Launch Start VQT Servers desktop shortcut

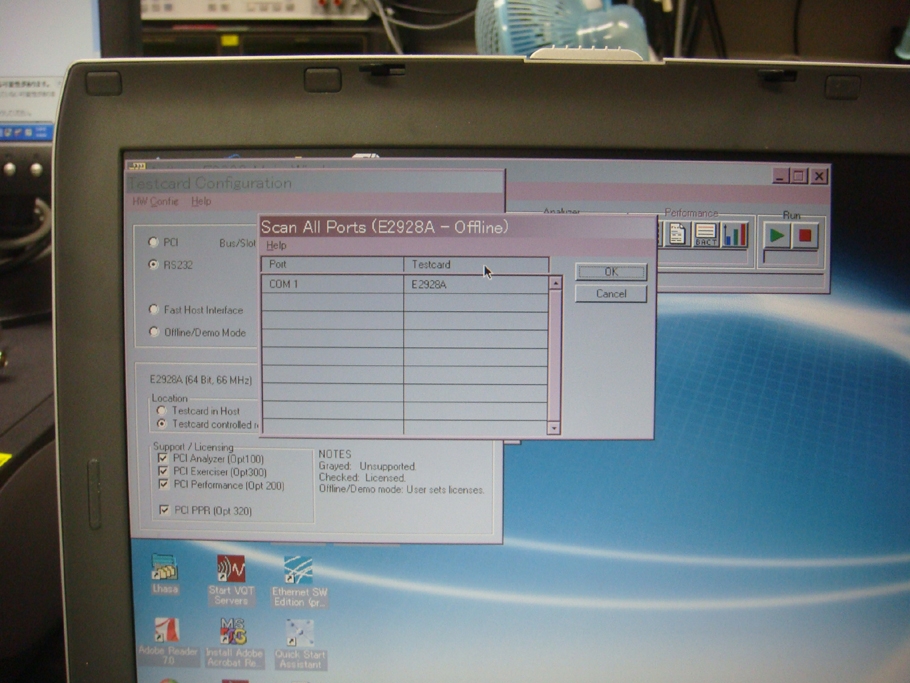click(x=231, y=580)
